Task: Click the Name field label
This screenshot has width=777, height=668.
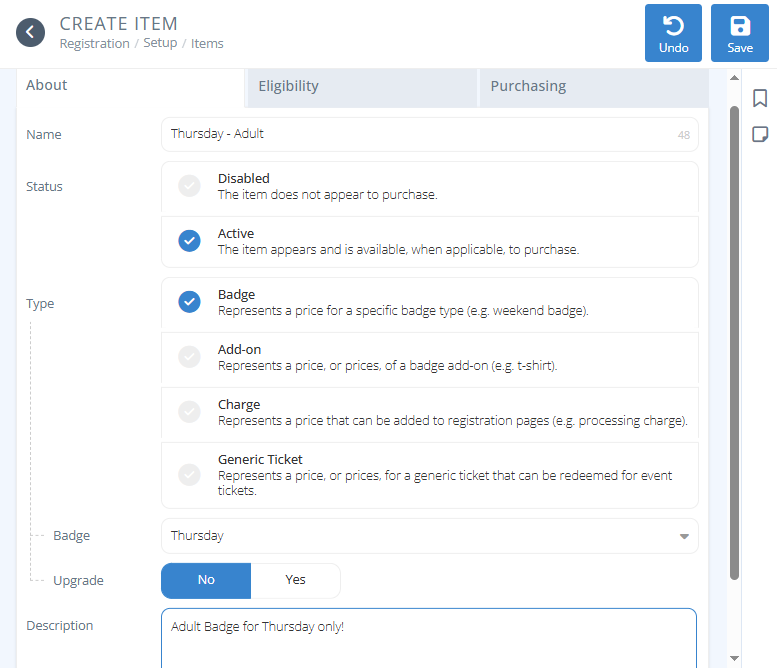Action: tap(44, 135)
